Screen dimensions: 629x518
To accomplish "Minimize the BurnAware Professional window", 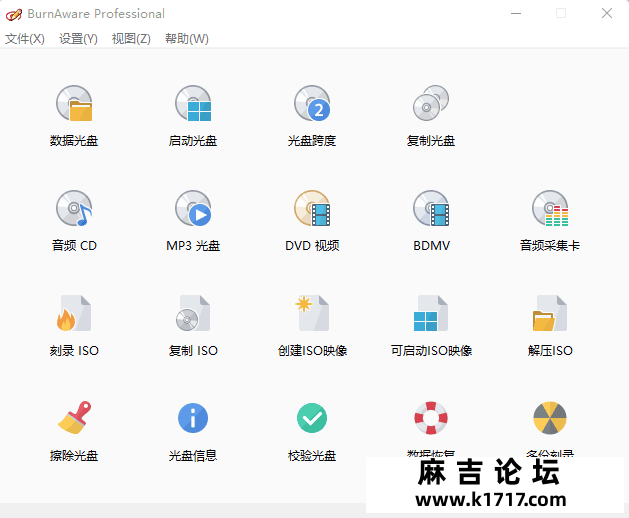I will click(x=516, y=13).
